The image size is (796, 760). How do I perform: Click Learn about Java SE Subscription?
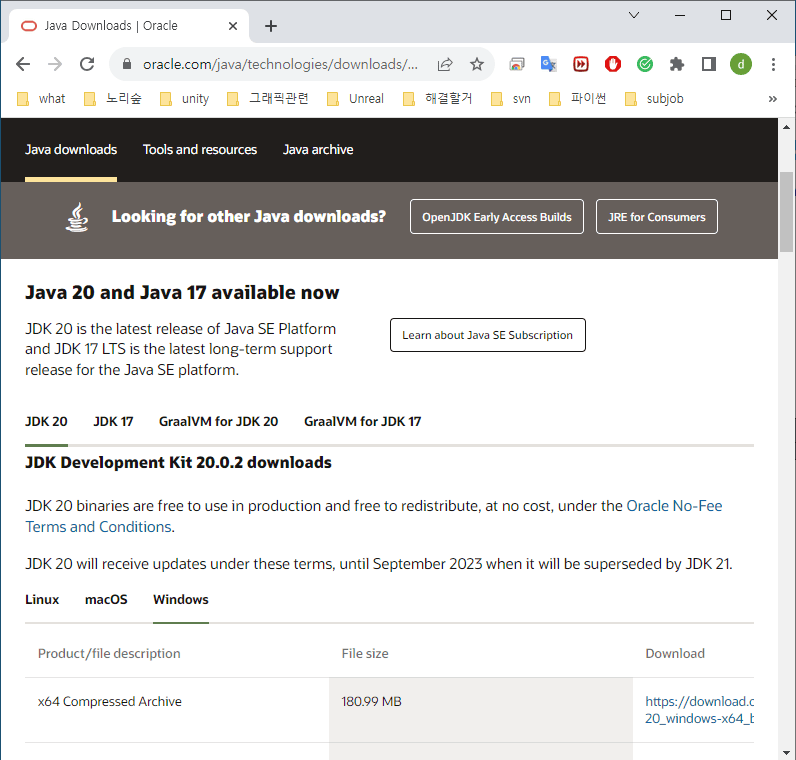487,335
